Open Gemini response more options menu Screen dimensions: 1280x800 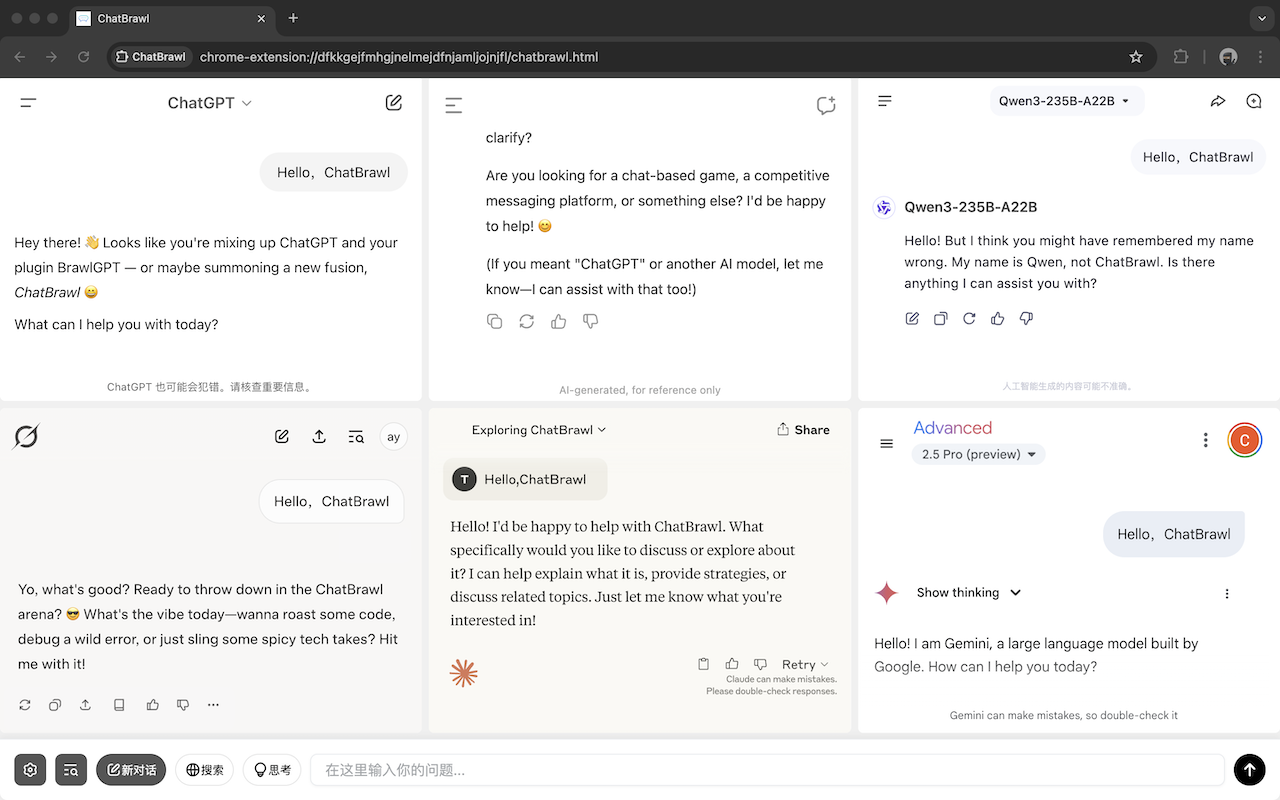click(1227, 593)
